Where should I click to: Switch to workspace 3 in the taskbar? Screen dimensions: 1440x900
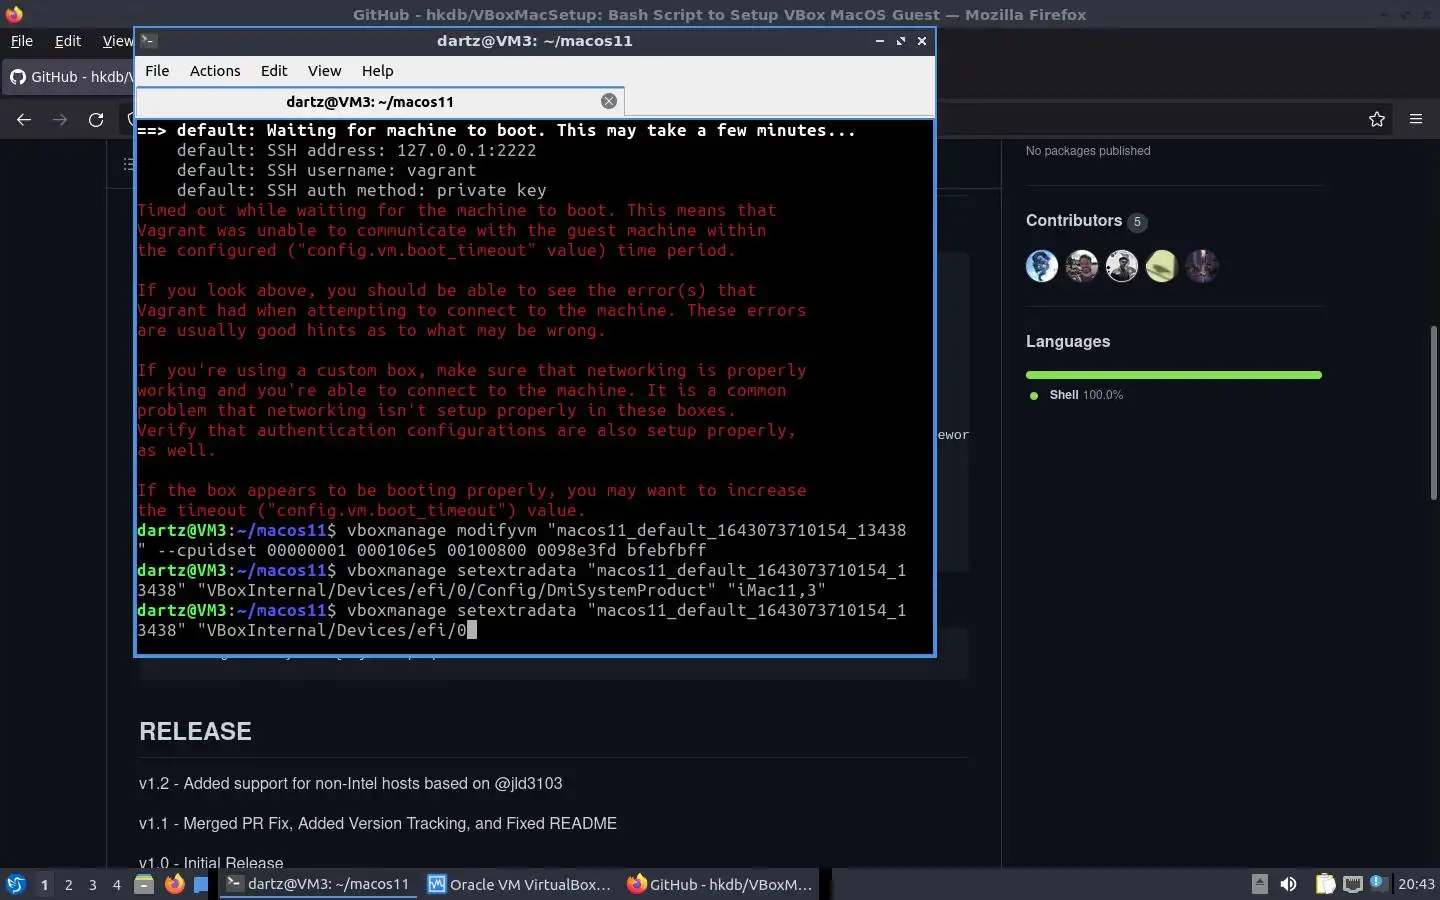pyautogui.click(x=93, y=884)
